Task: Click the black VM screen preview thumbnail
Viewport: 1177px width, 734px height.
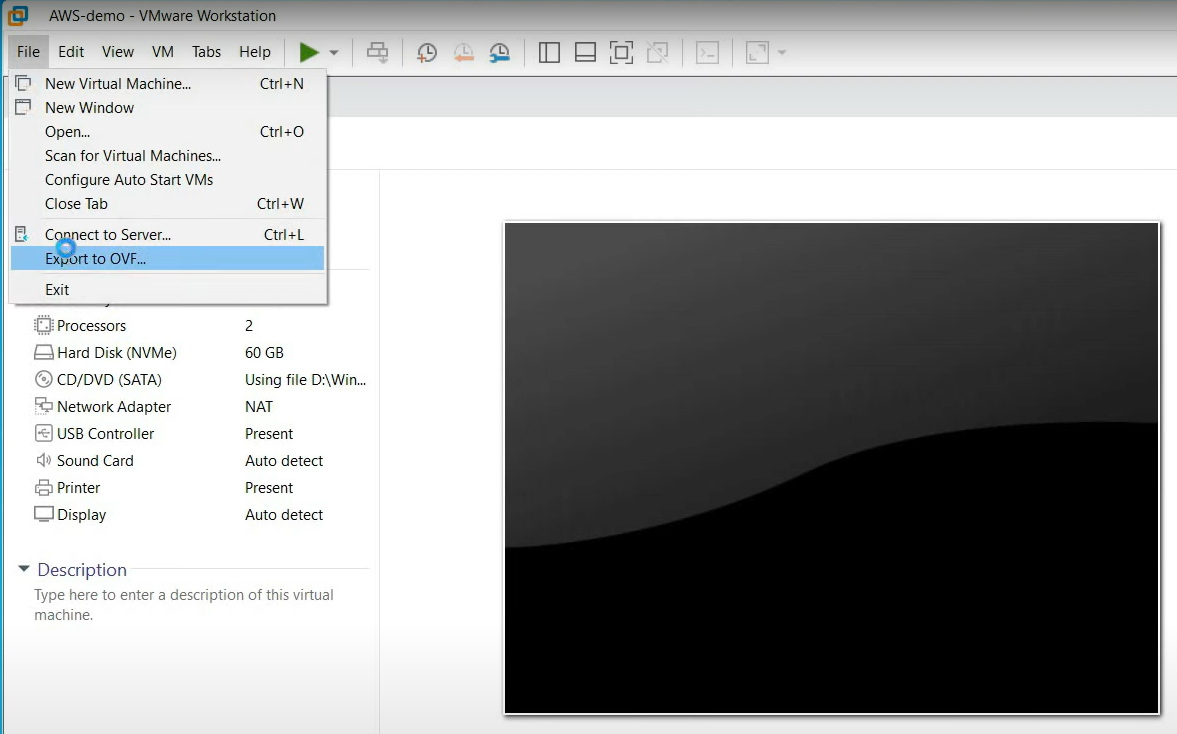Action: click(832, 468)
